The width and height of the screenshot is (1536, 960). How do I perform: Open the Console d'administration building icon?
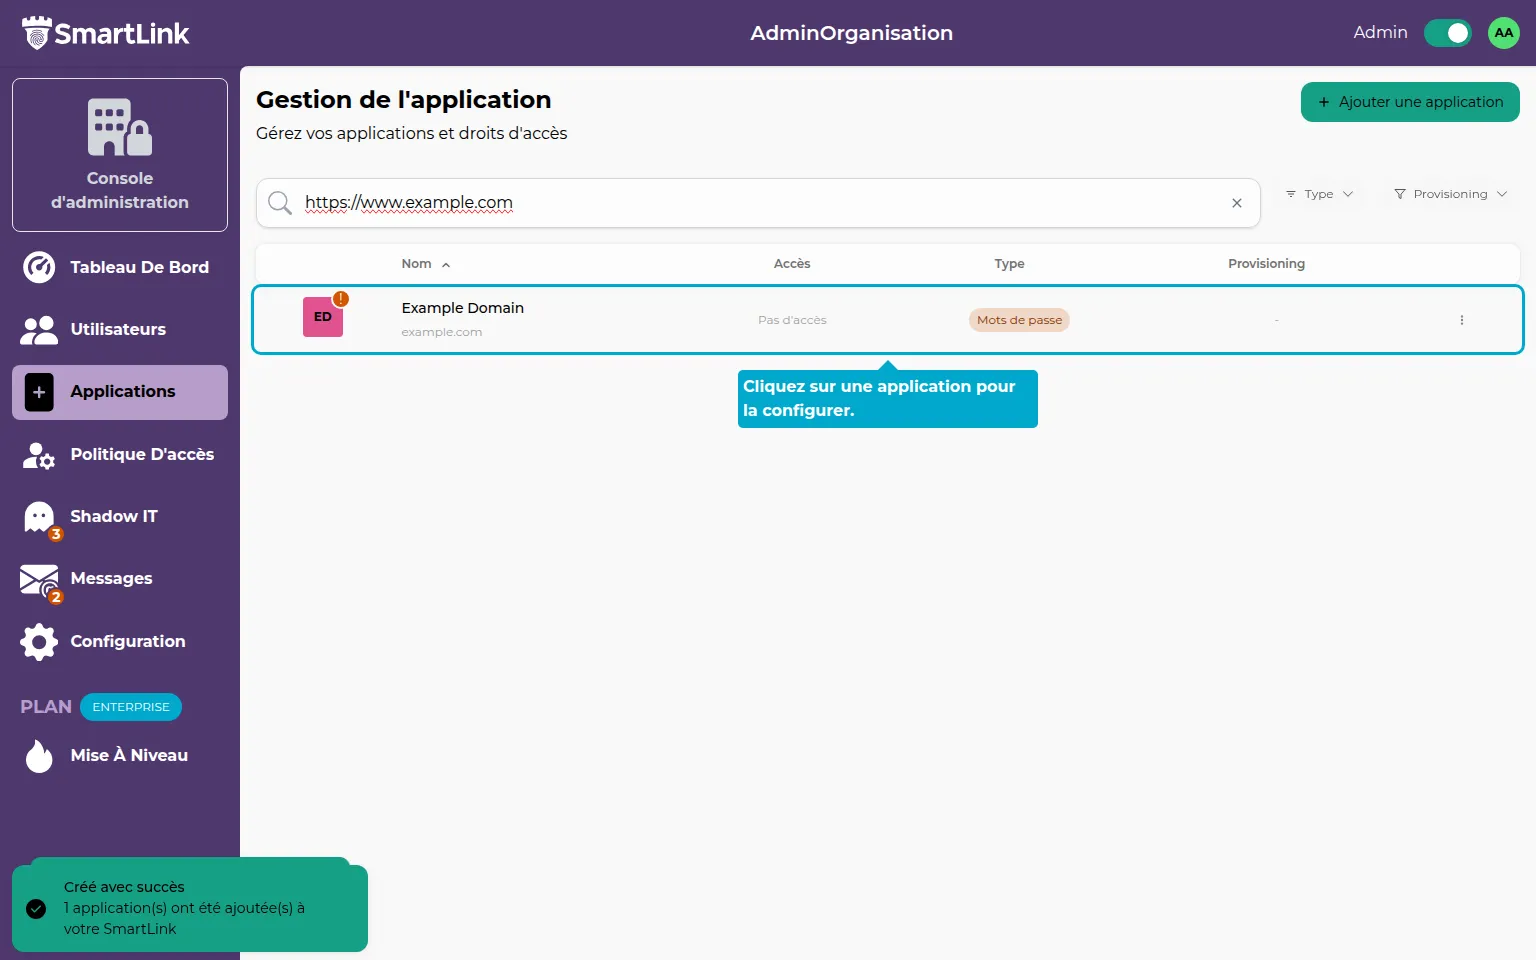pyautogui.click(x=119, y=127)
